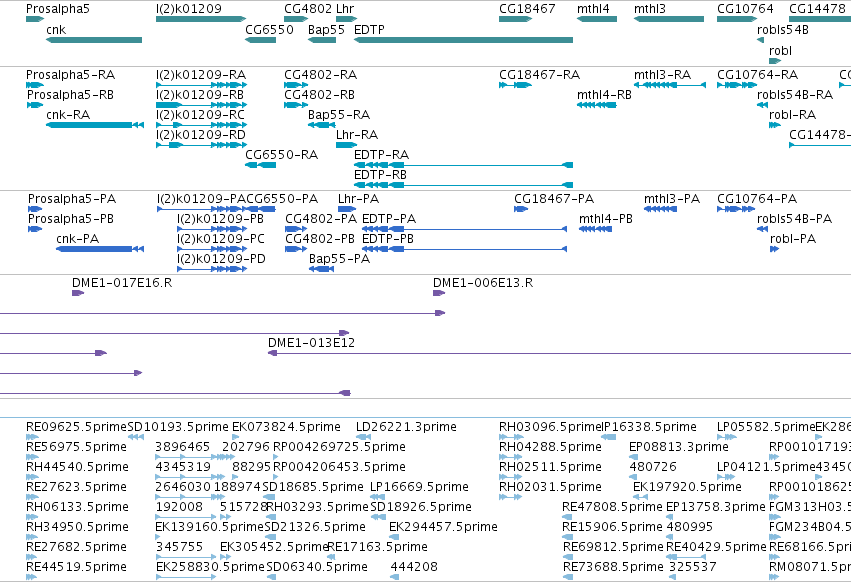The height and width of the screenshot is (582, 851).
Task: Click protein l(2)k01209-PD label
Action: coord(221,259)
